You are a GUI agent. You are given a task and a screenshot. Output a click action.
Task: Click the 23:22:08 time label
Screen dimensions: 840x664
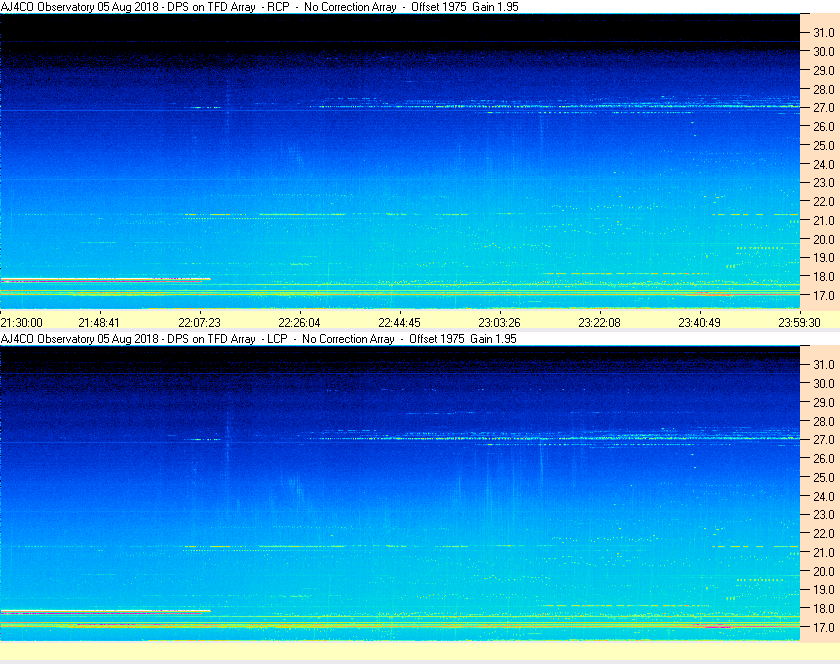(x=599, y=323)
